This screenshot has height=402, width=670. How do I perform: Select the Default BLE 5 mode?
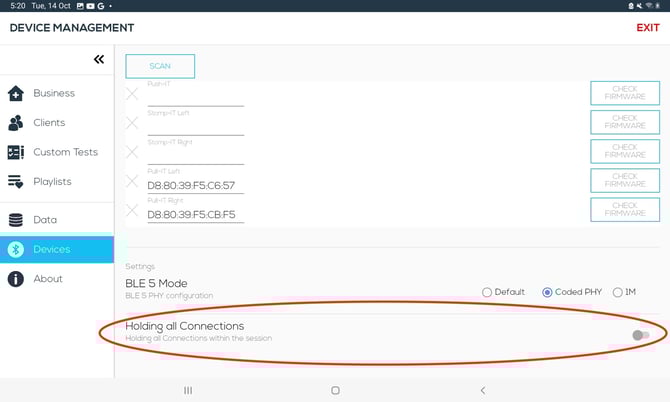pyautogui.click(x=487, y=292)
